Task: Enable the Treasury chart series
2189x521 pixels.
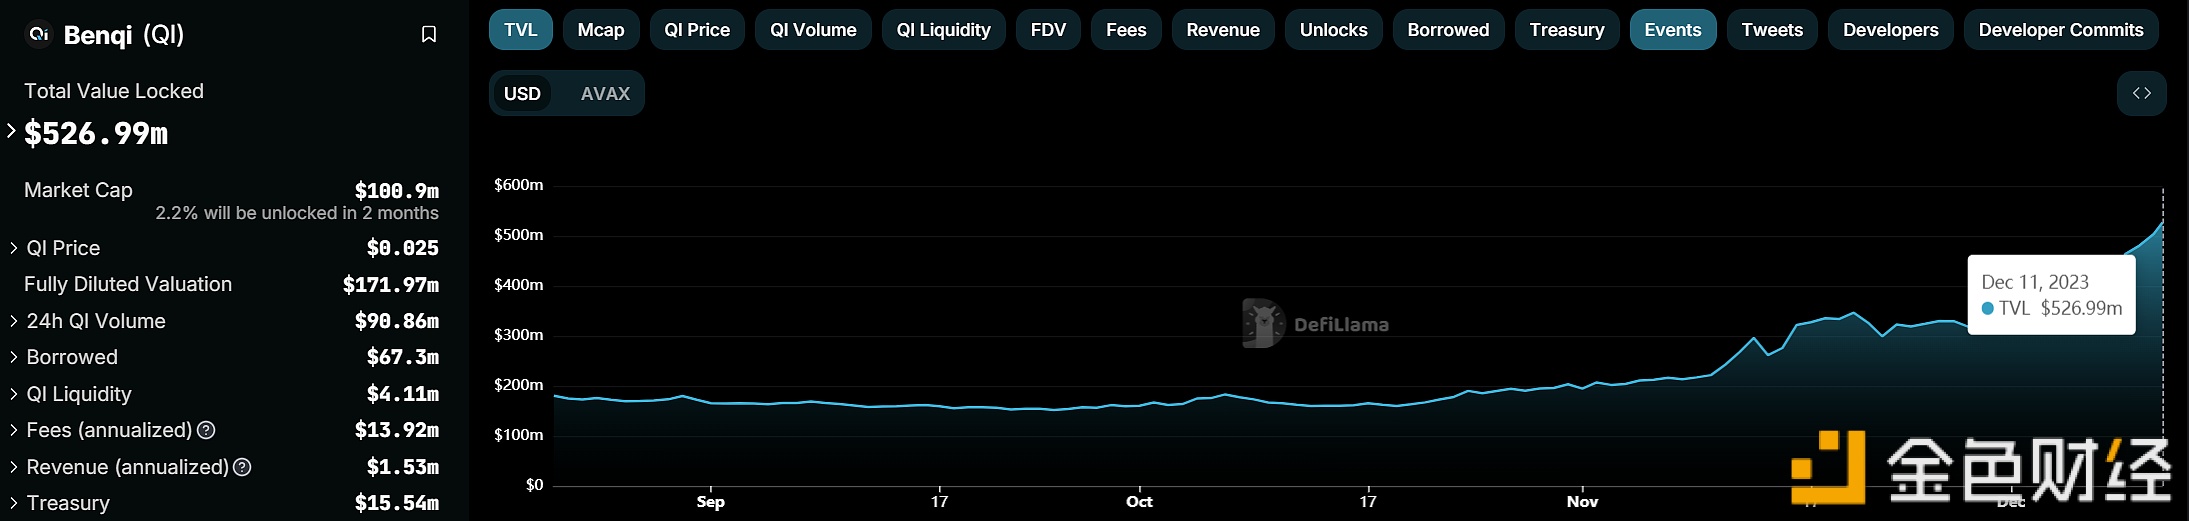Action: point(1567,30)
